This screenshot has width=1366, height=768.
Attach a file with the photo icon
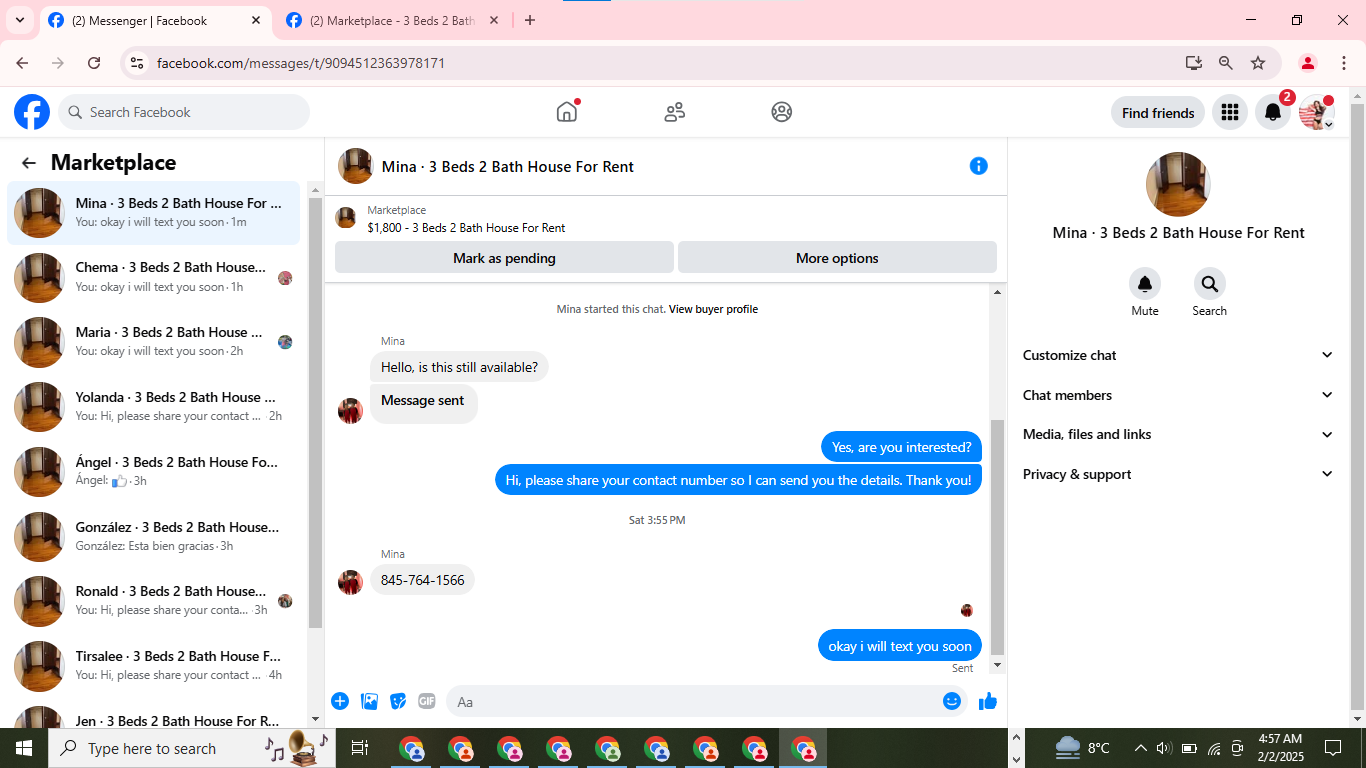click(x=370, y=701)
